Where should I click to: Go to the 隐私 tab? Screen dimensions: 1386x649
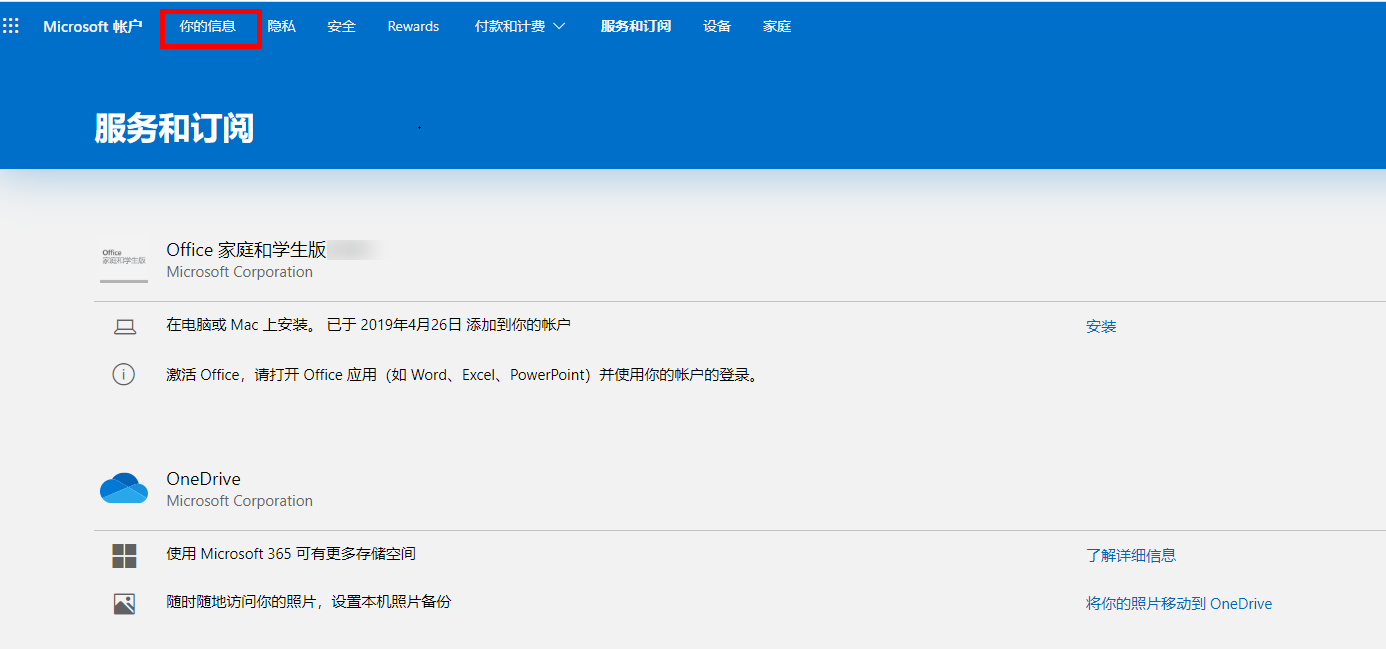pyautogui.click(x=281, y=27)
